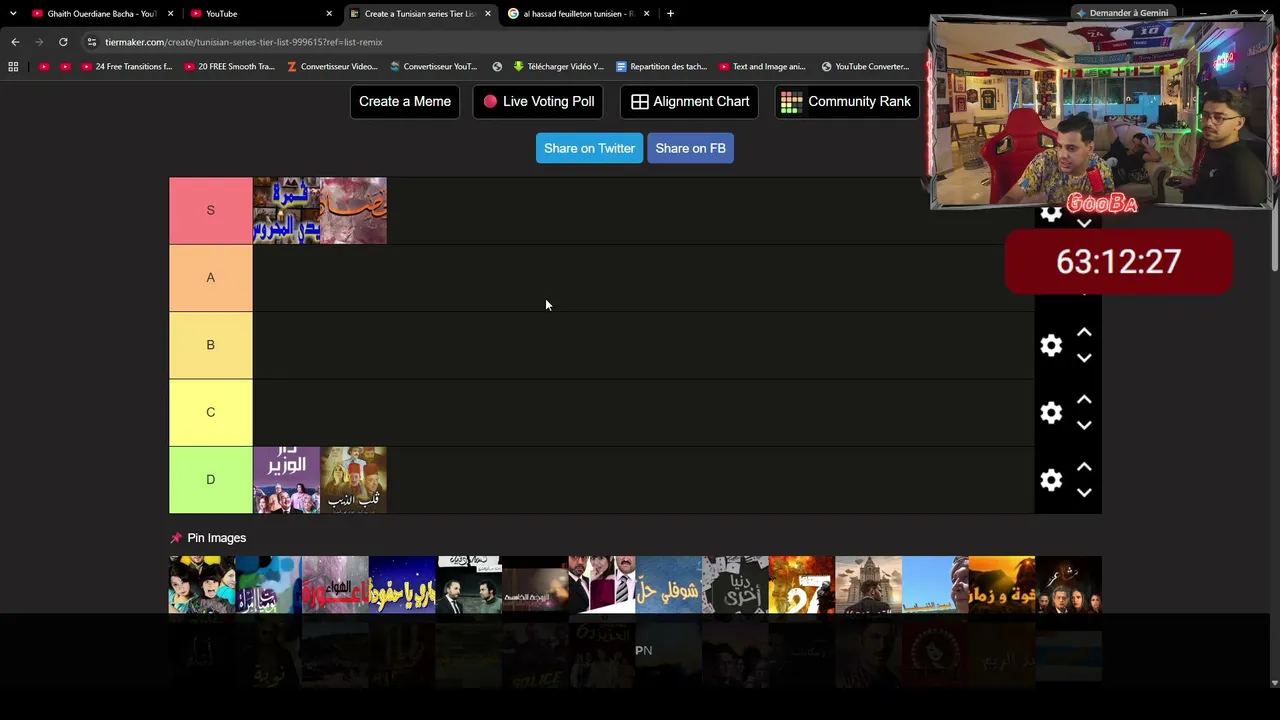Click the Create a Meme button
The width and height of the screenshot is (1280, 720).
click(405, 101)
